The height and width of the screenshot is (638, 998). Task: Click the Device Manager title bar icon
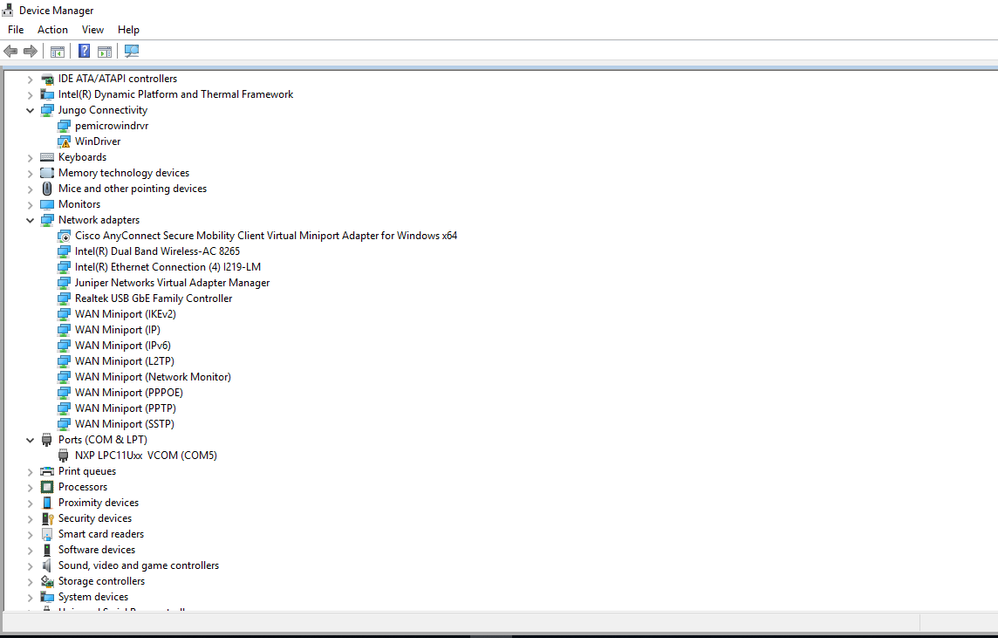[x=8, y=10]
